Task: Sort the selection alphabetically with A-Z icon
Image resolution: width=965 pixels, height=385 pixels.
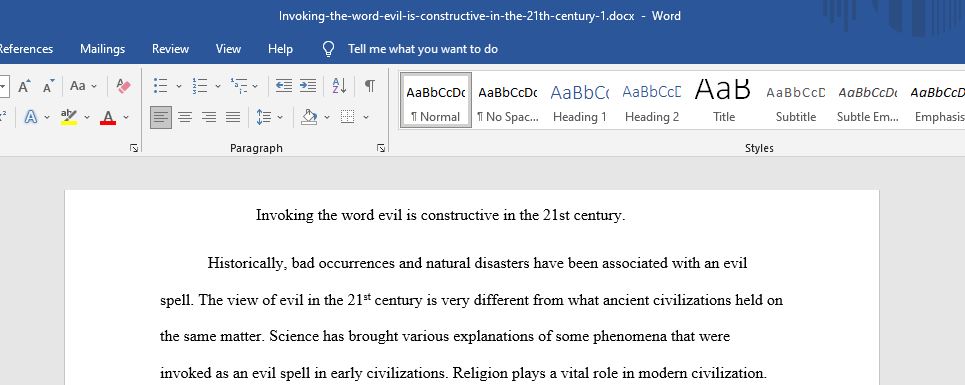Action: coord(340,86)
